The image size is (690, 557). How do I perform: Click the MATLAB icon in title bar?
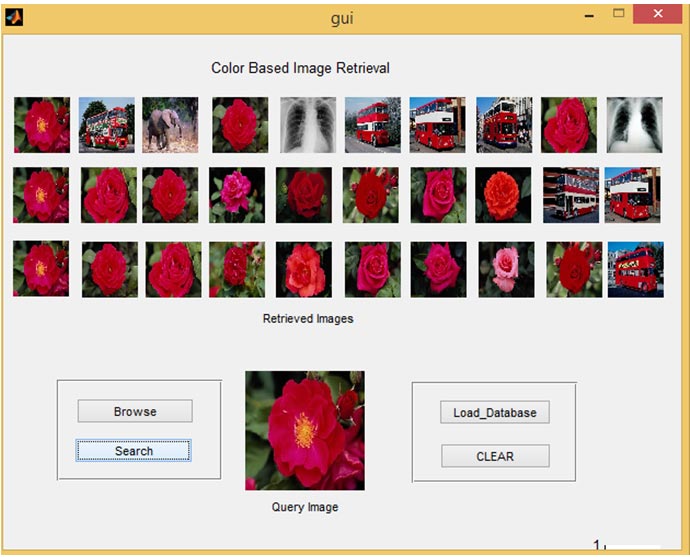(14, 17)
